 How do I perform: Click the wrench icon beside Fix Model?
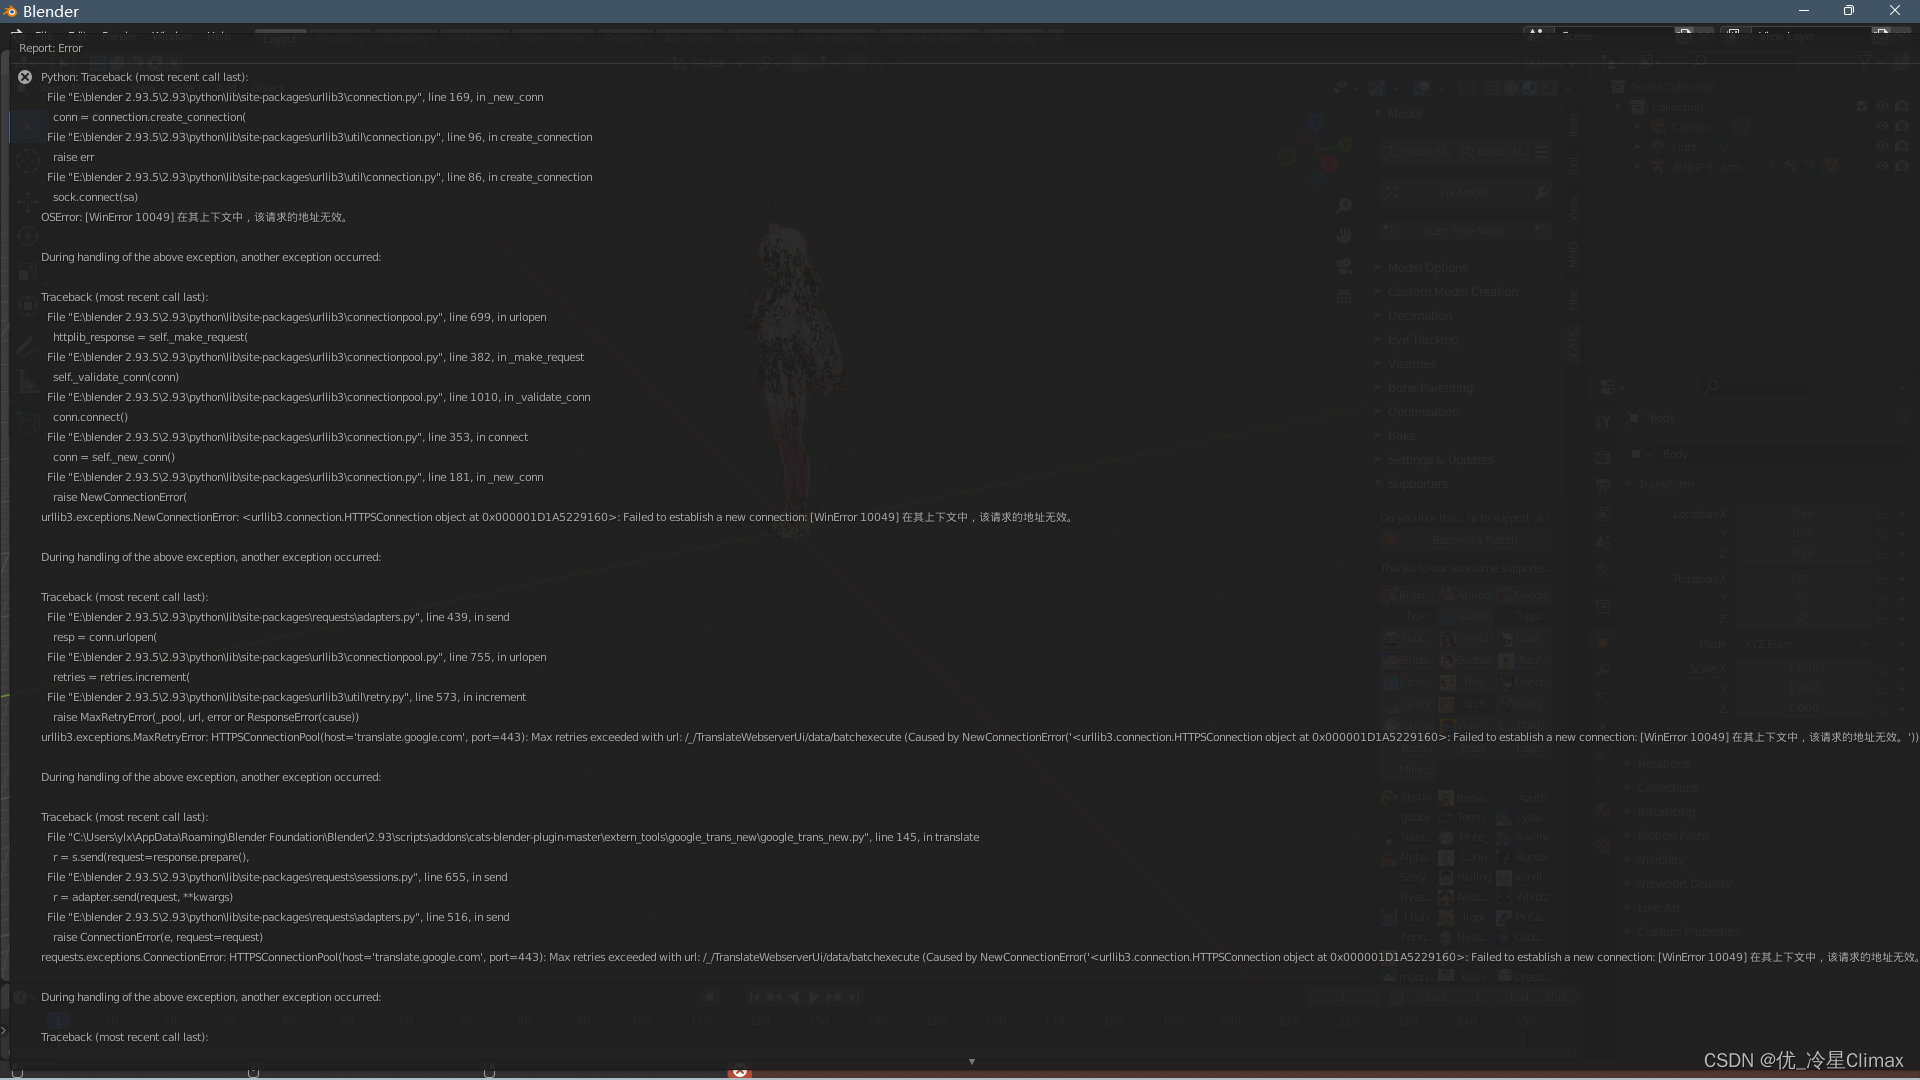click(1542, 193)
